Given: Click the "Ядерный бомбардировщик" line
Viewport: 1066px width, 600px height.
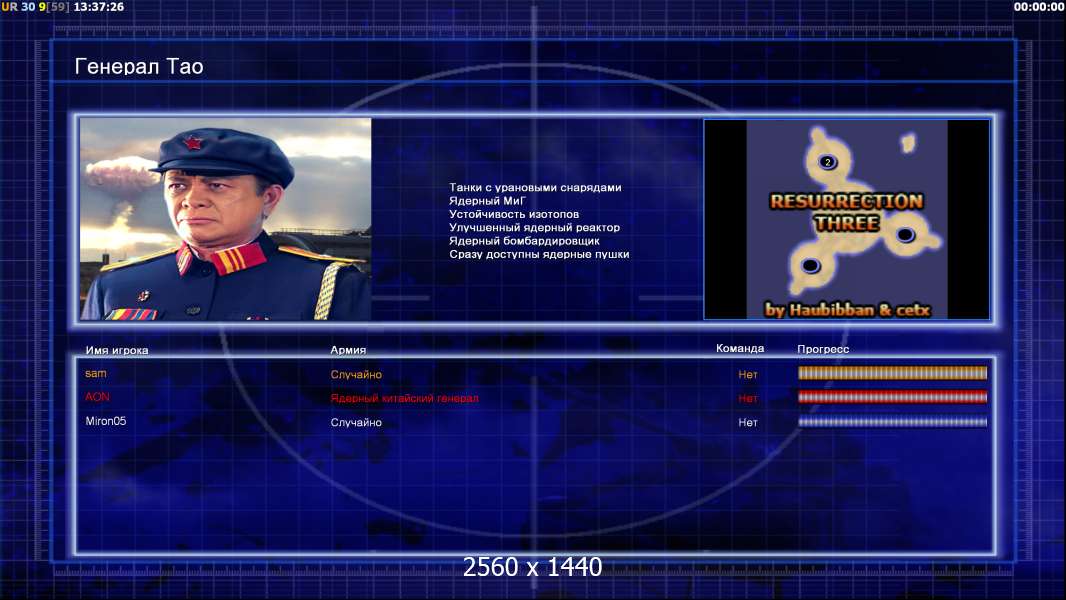Looking at the screenshot, I should coord(524,241).
